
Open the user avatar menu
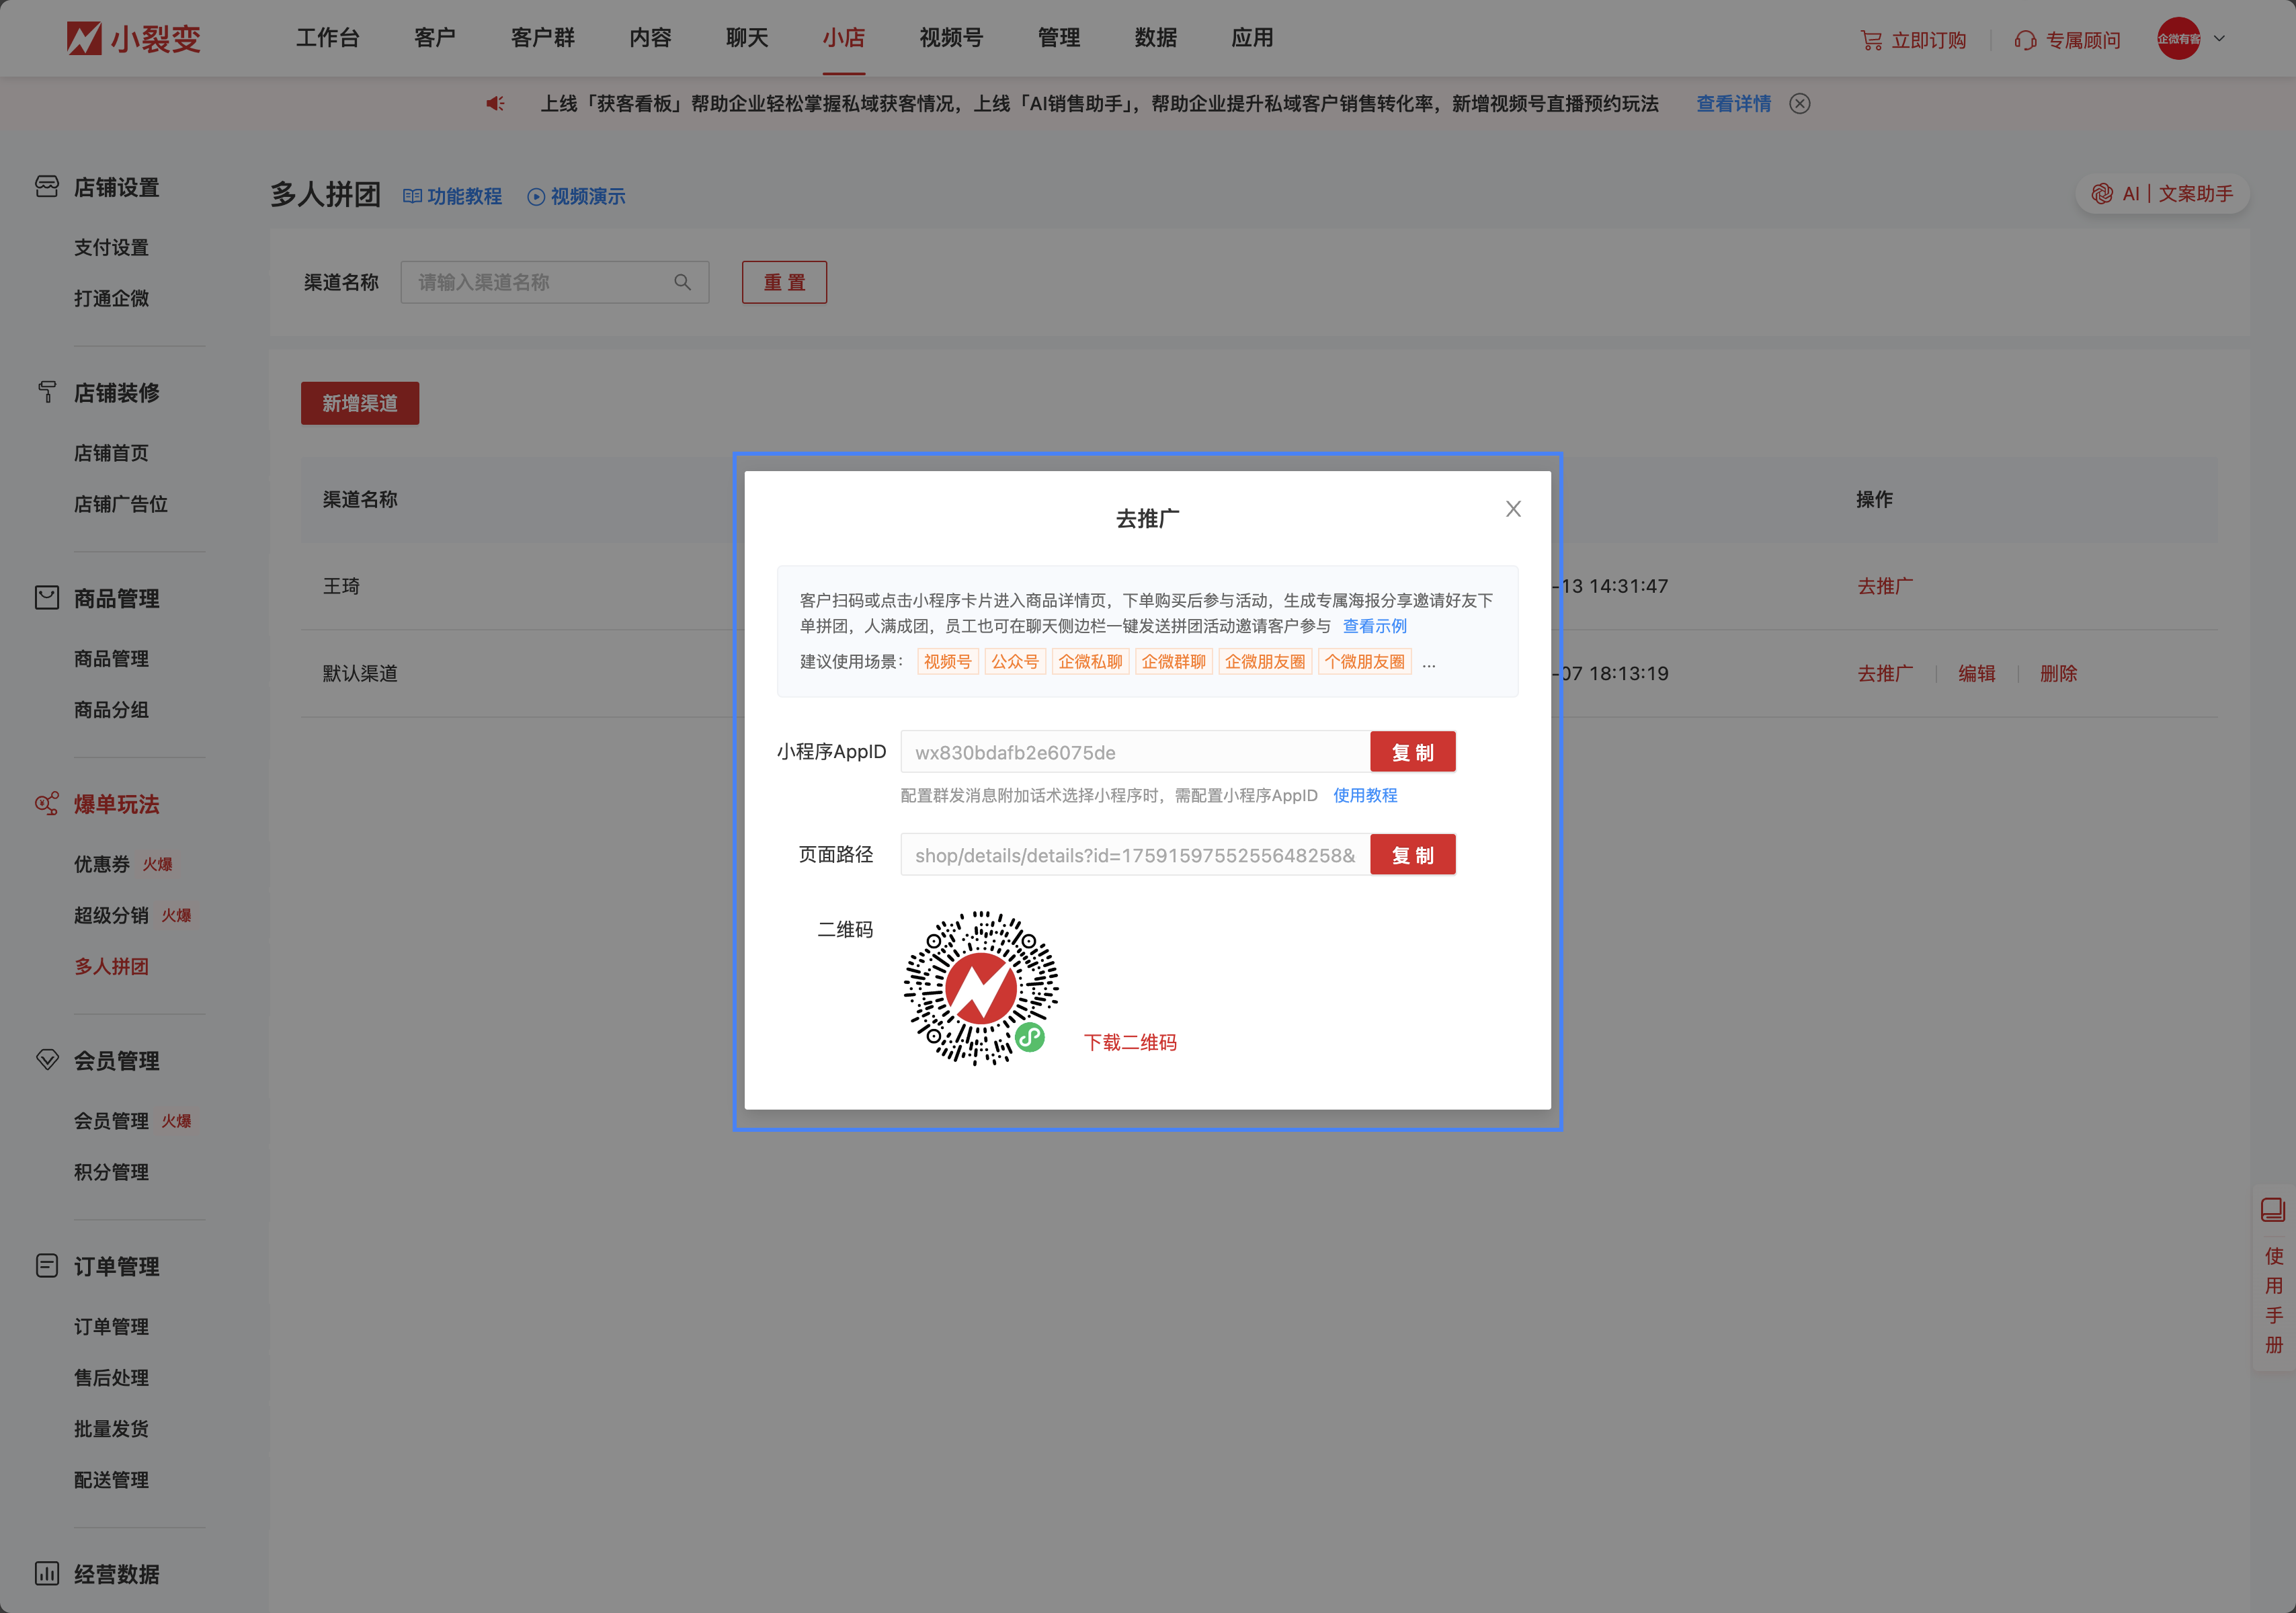[x=2178, y=38]
